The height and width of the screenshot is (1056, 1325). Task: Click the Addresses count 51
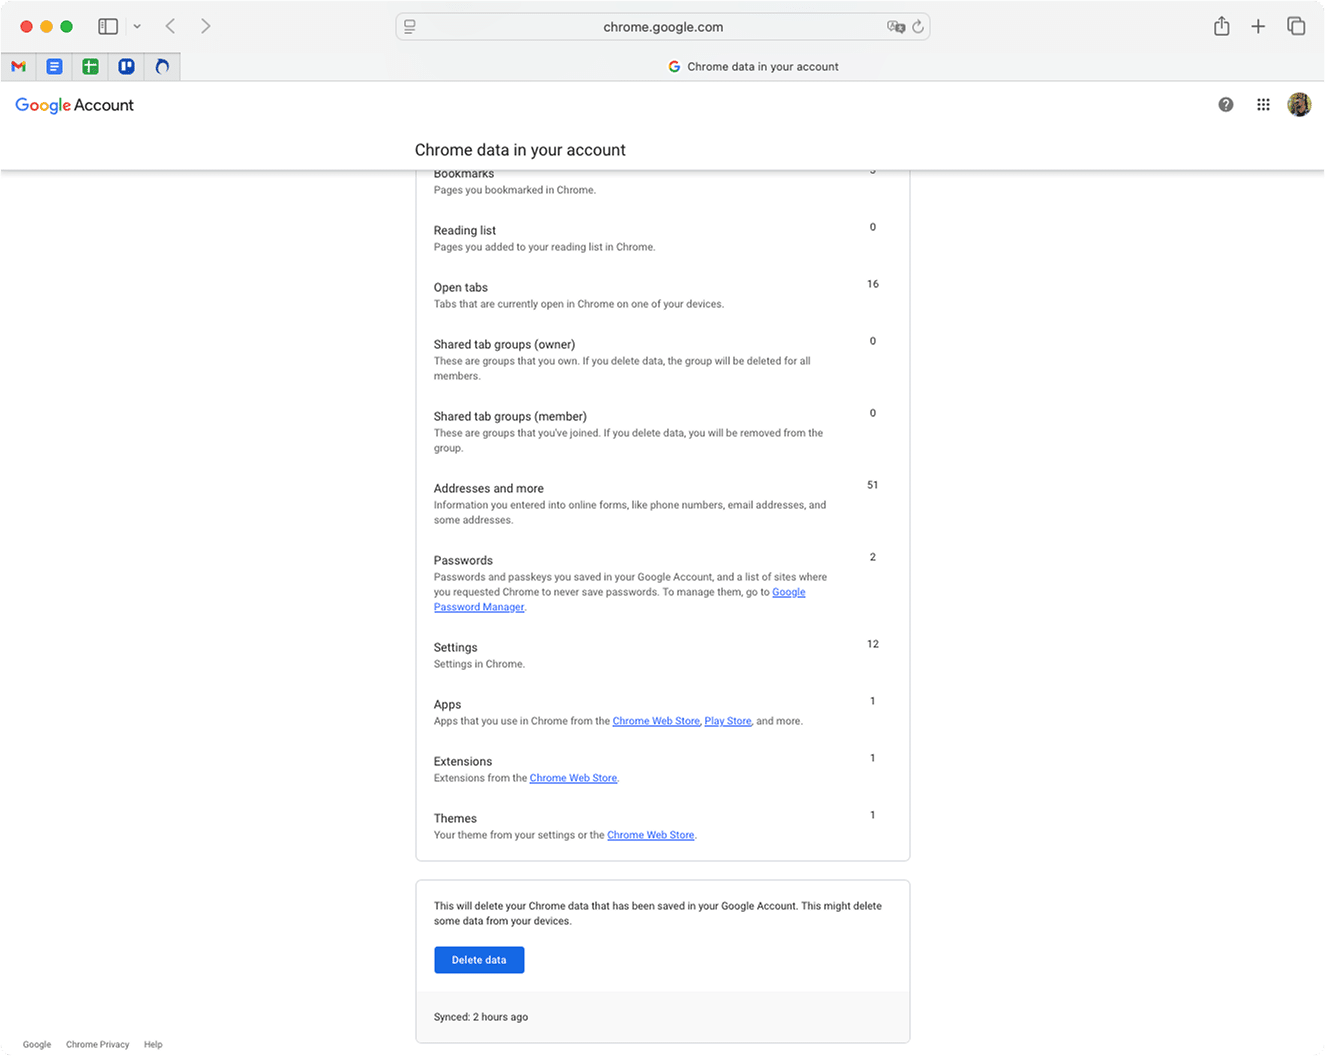coord(873,485)
